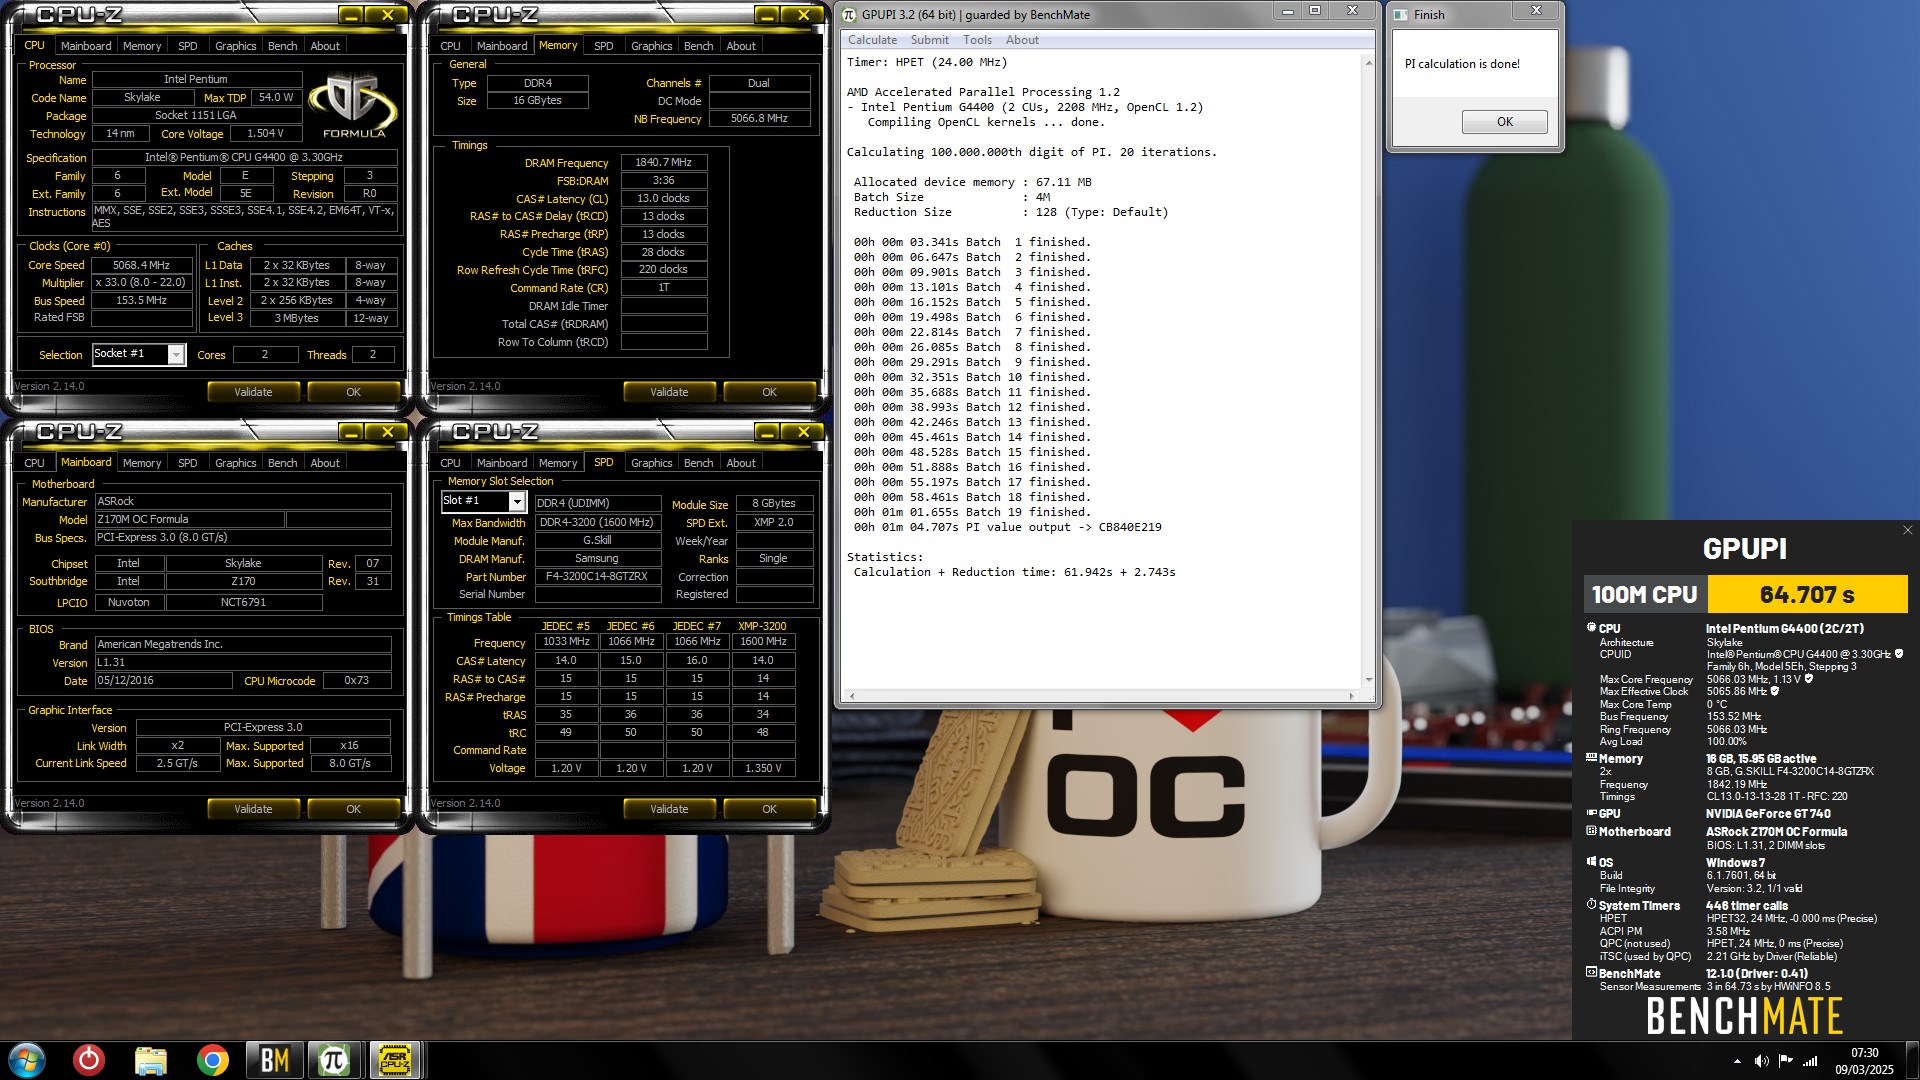Viewport: 1920px width, 1080px height.
Task: Click XMP-3200 column header in Timings Table
Action: pyautogui.click(x=762, y=626)
